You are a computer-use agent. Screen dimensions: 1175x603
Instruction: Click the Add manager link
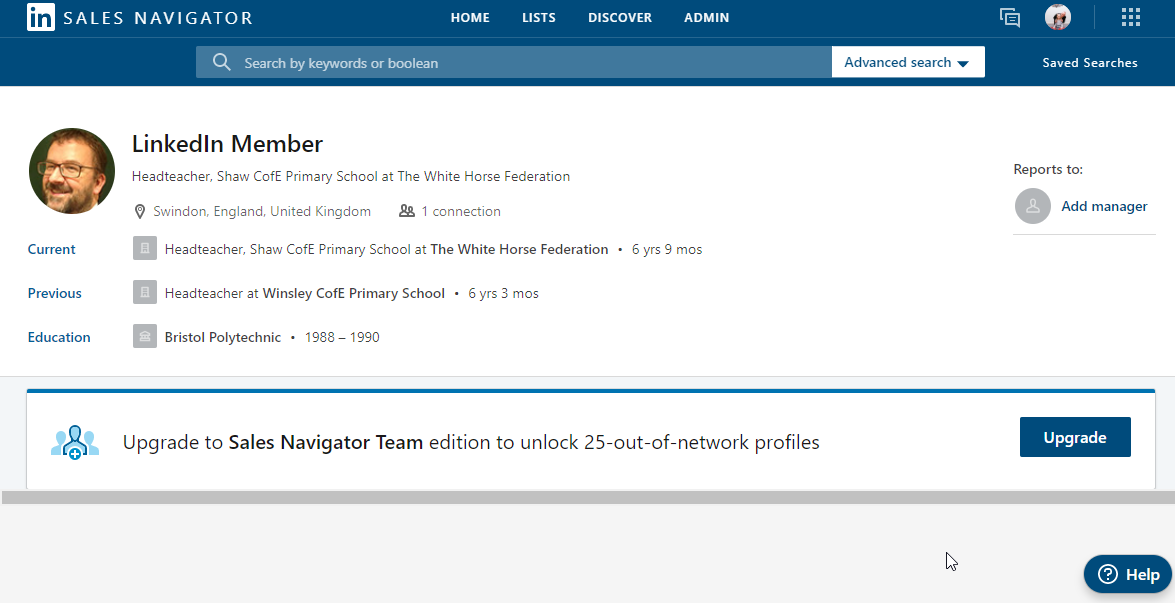(x=1104, y=206)
